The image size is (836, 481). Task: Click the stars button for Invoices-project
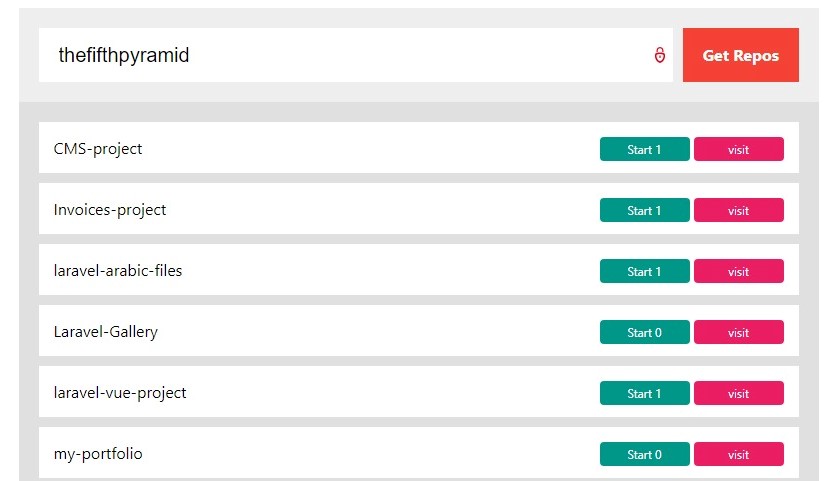tap(644, 210)
